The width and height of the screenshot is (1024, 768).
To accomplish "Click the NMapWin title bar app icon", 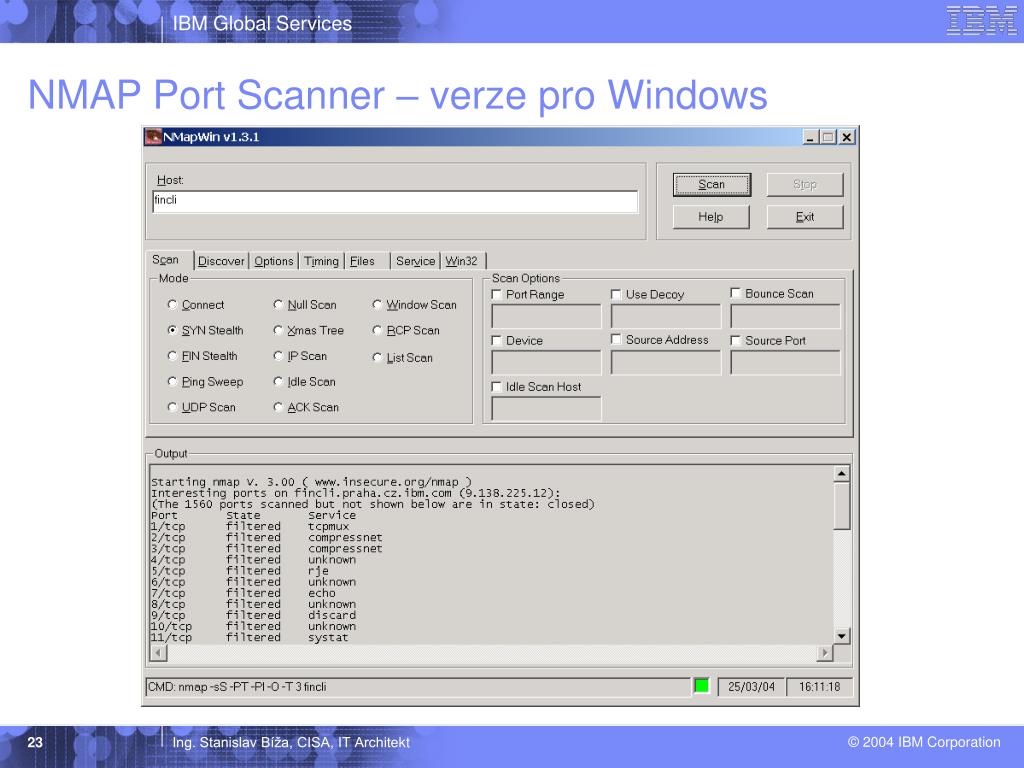I will [x=153, y=136].
